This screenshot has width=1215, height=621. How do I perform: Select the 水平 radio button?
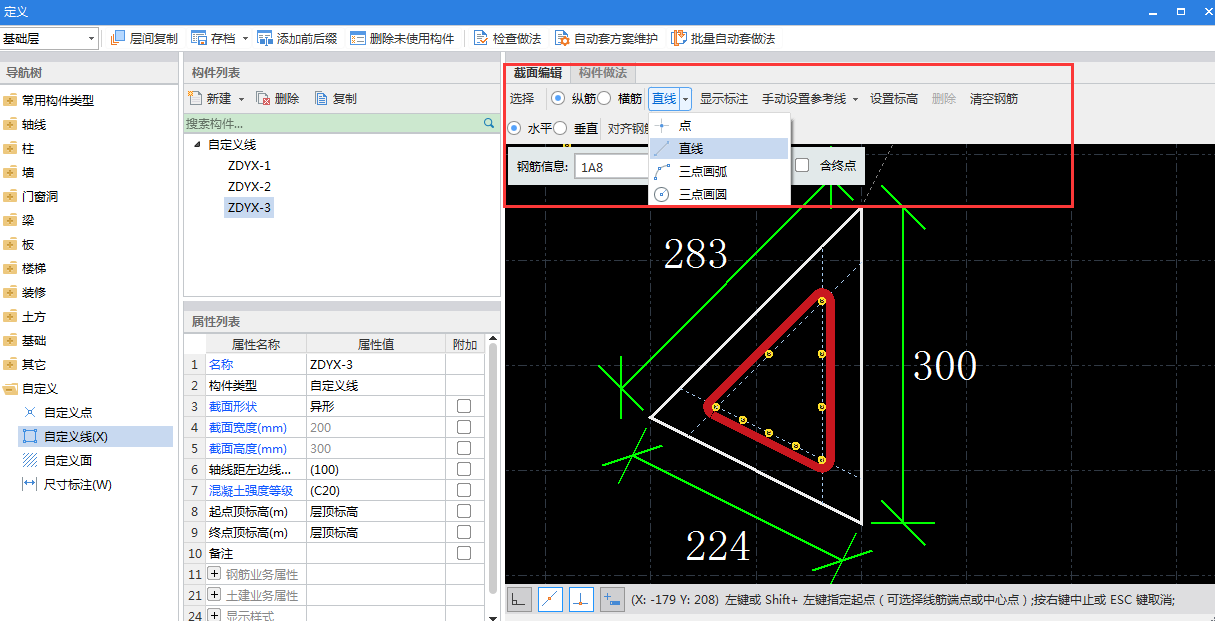click(515, 128)
